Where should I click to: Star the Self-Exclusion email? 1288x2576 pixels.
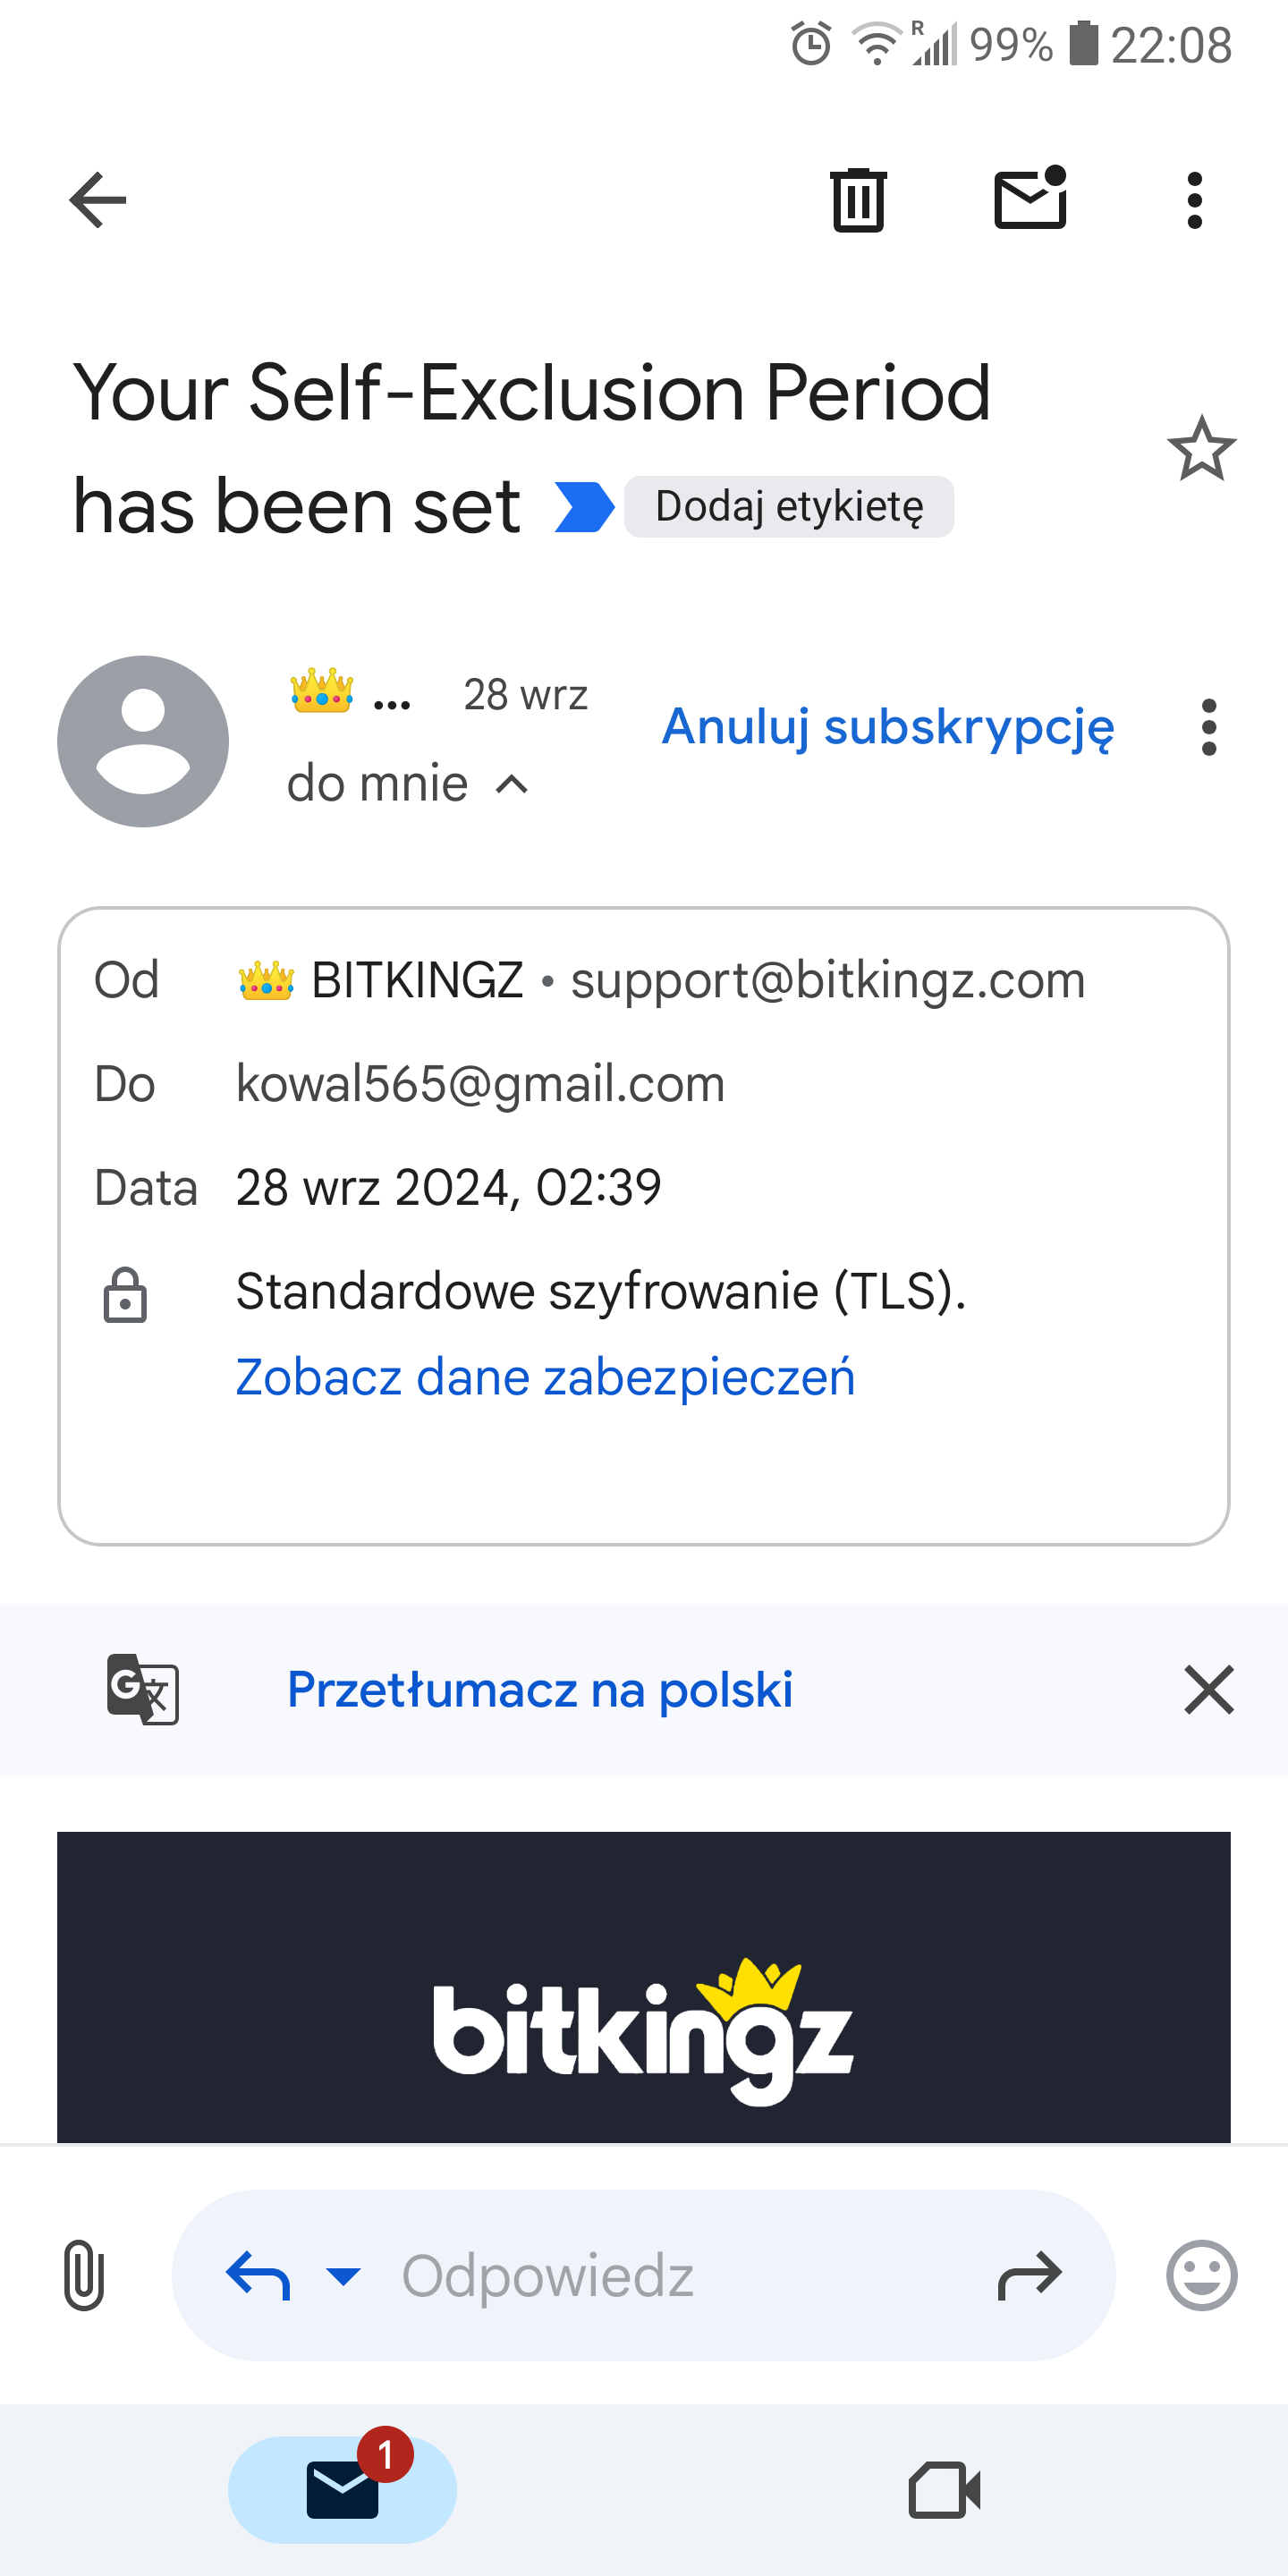(1201, 449)
